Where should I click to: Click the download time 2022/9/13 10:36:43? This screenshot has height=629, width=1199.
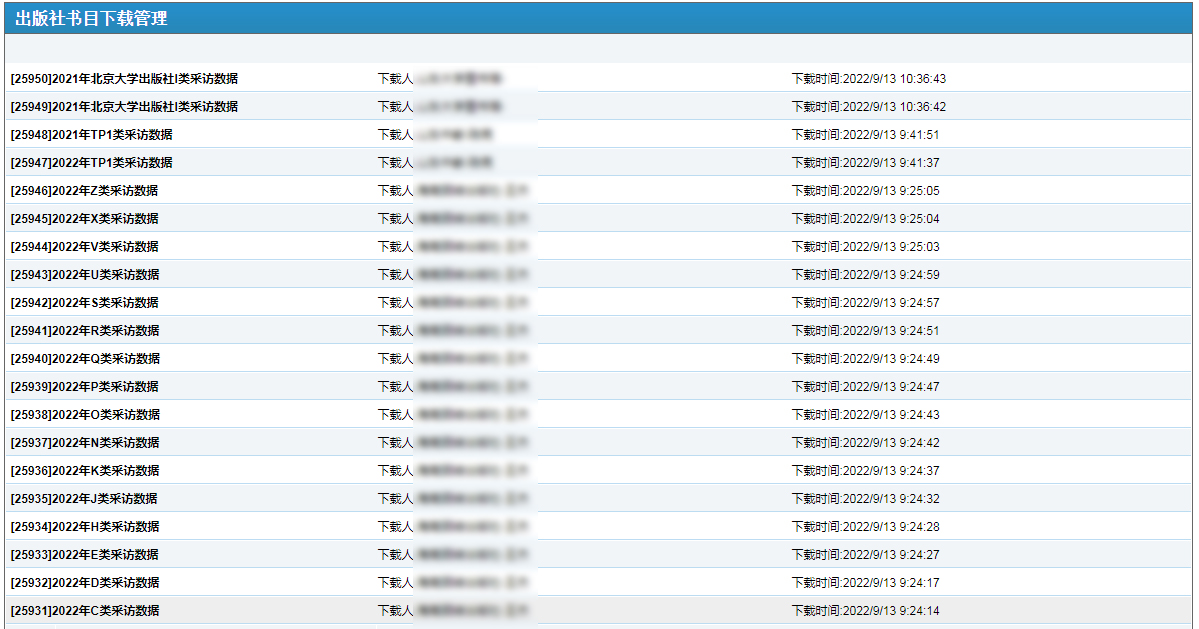tap(868, 79)
